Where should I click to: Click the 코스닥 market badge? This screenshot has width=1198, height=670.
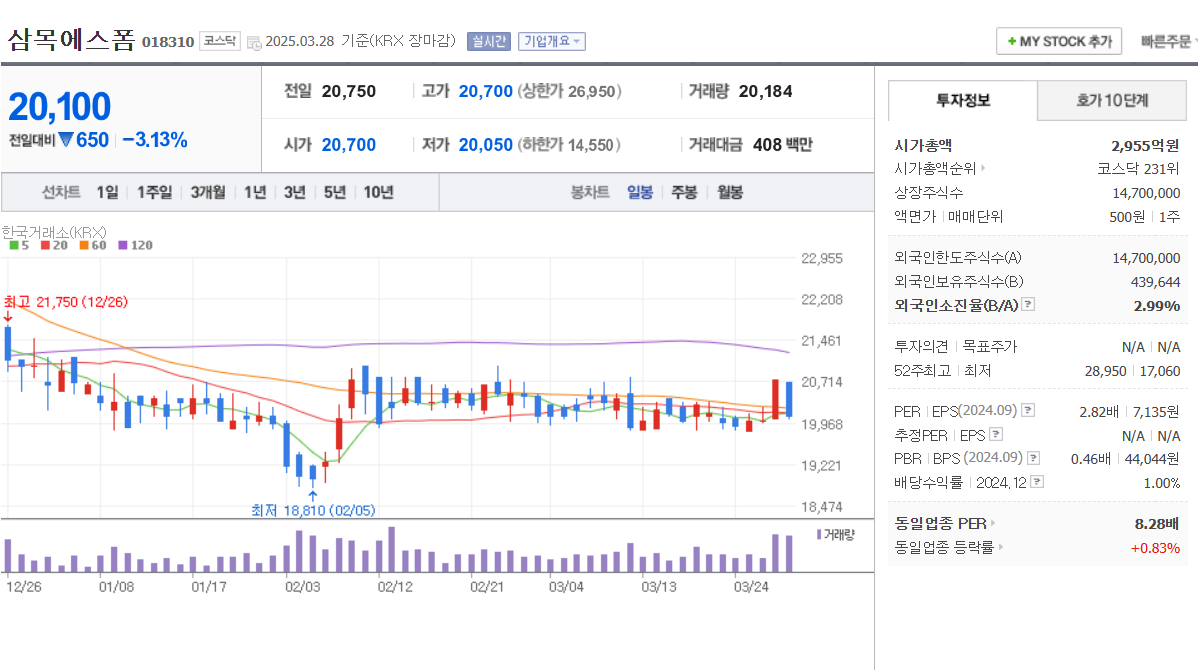tap(220, 40)
